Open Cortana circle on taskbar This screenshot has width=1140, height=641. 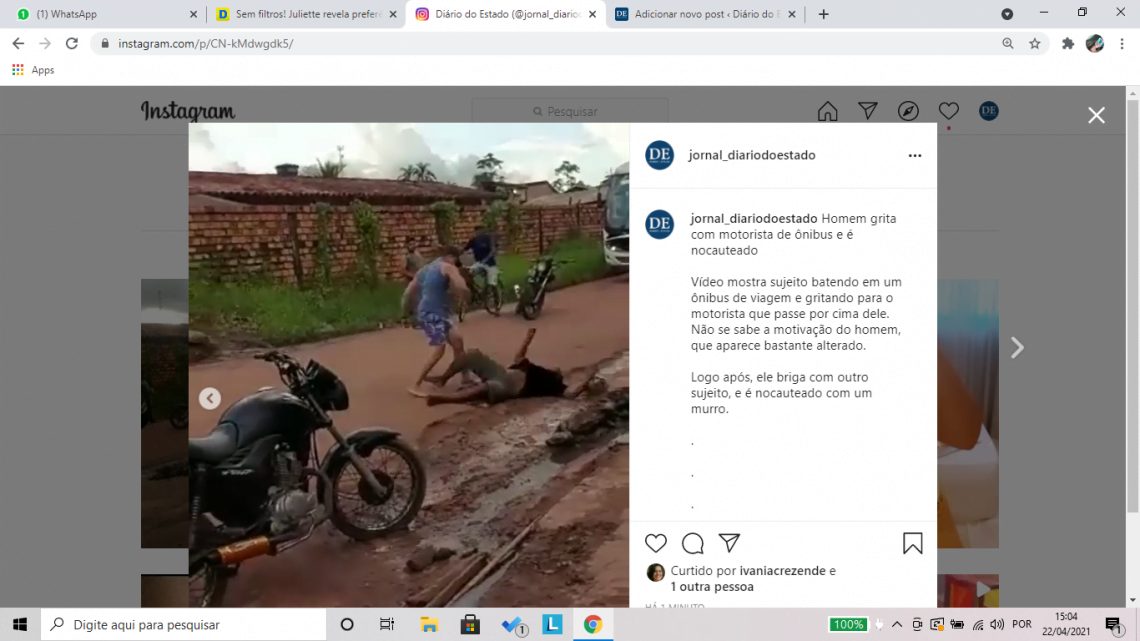347,624
